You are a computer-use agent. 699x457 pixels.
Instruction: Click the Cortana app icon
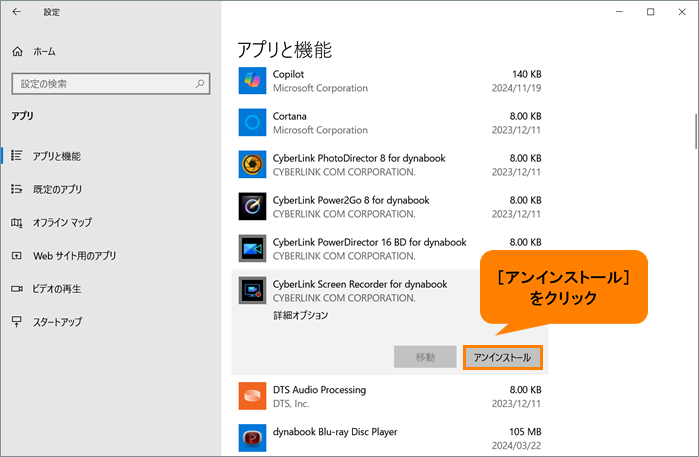(252, 123)
